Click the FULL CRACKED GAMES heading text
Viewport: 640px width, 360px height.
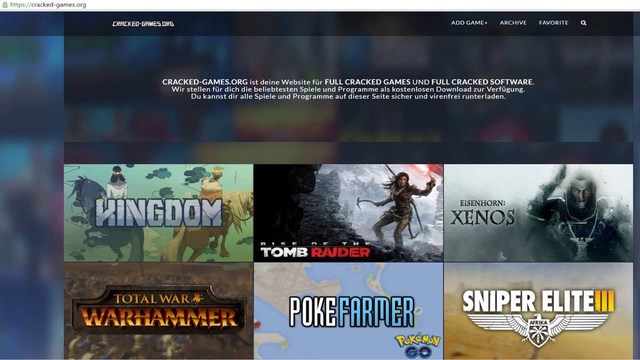tap(367, 82)
